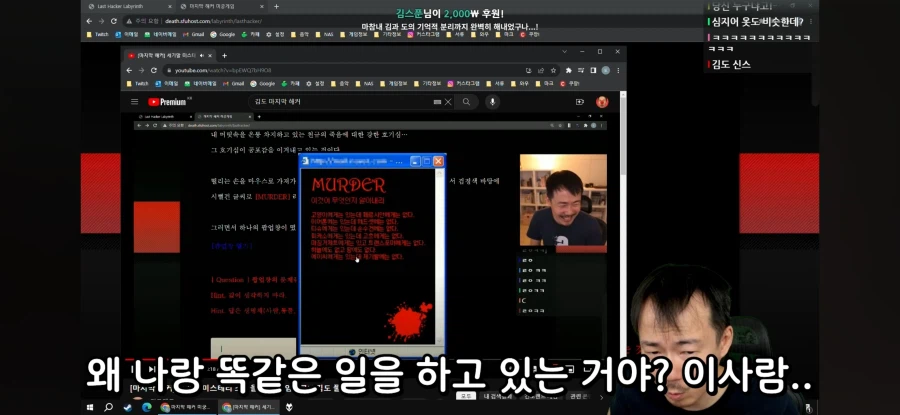The width and height of the screenshot is (900, 415).
Task: Click the YouTube Premium logo
Action: click(167, 102)
